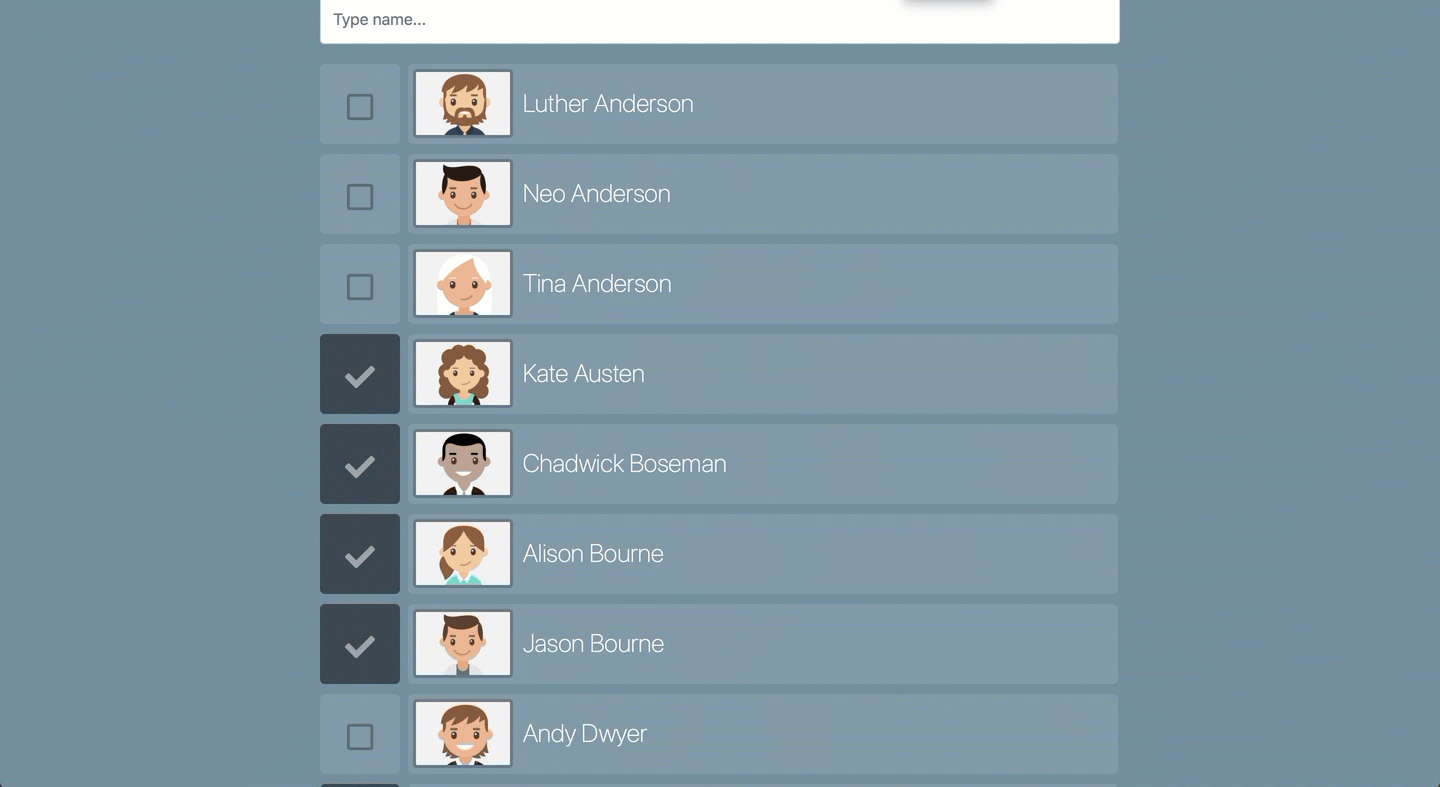The height and width of the screenshot is (787, 1440).
Task: Click Andy Dwyer's smiling avatar
Action: 463,734
